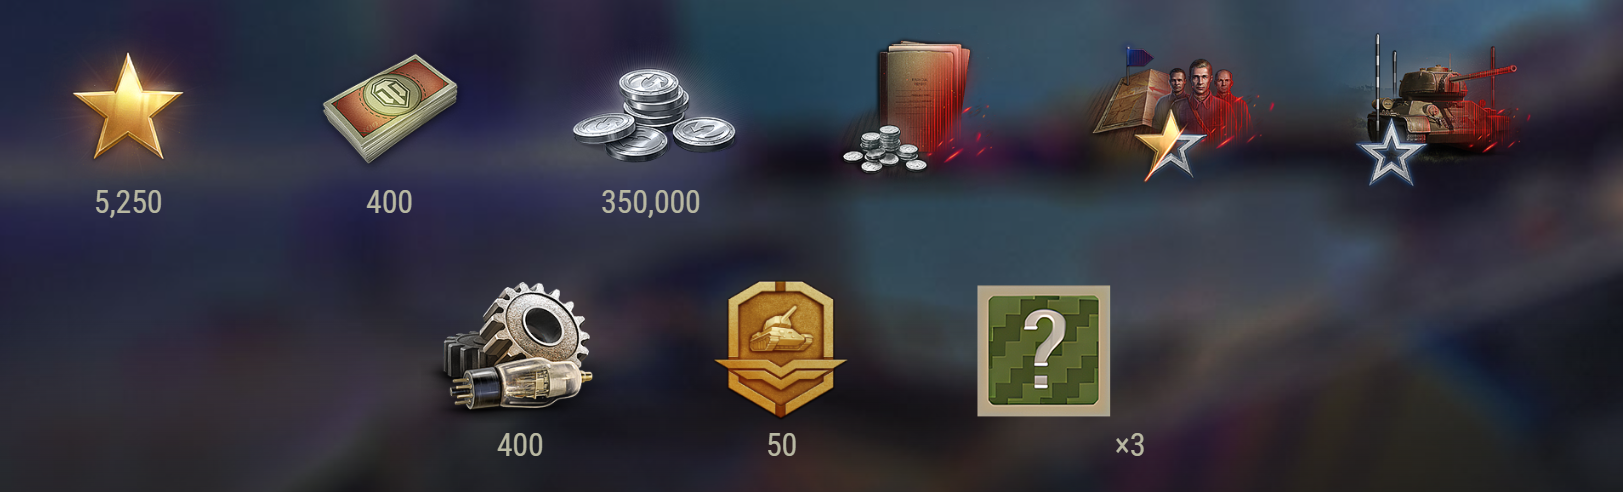Select the 350,000 credits amount
1623x492 pixels.
[650, 202]
